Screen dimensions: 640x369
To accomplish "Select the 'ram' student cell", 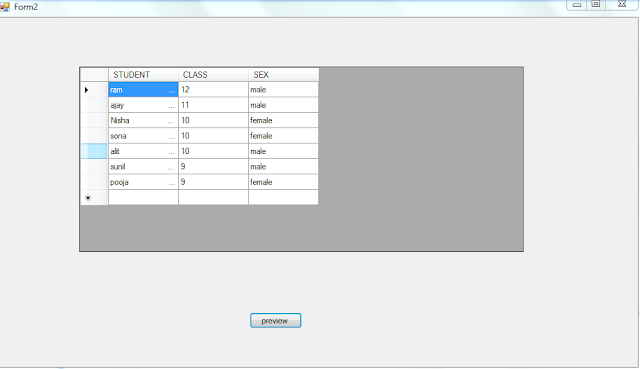I will 143,90.
